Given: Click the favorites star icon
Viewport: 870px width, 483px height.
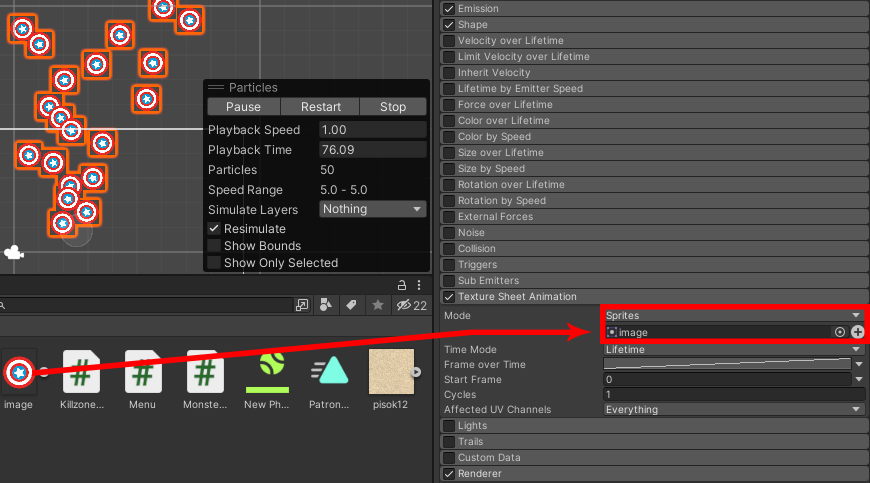Looking at the screenshot, I should click(x=378, y=305).
